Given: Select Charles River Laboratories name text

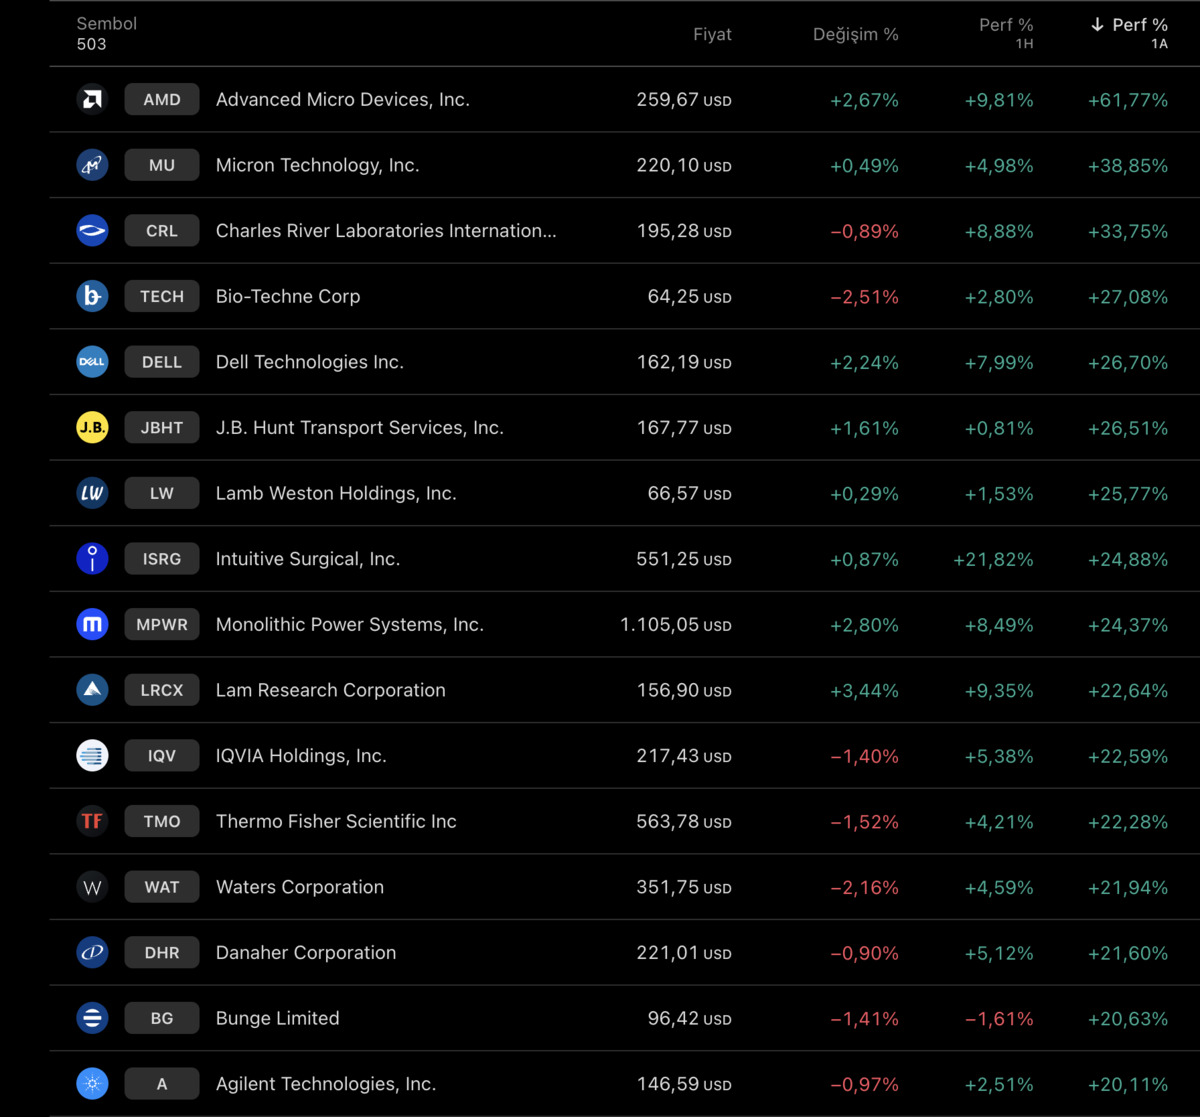Looking at the screenshot, I should click(386, 230).
